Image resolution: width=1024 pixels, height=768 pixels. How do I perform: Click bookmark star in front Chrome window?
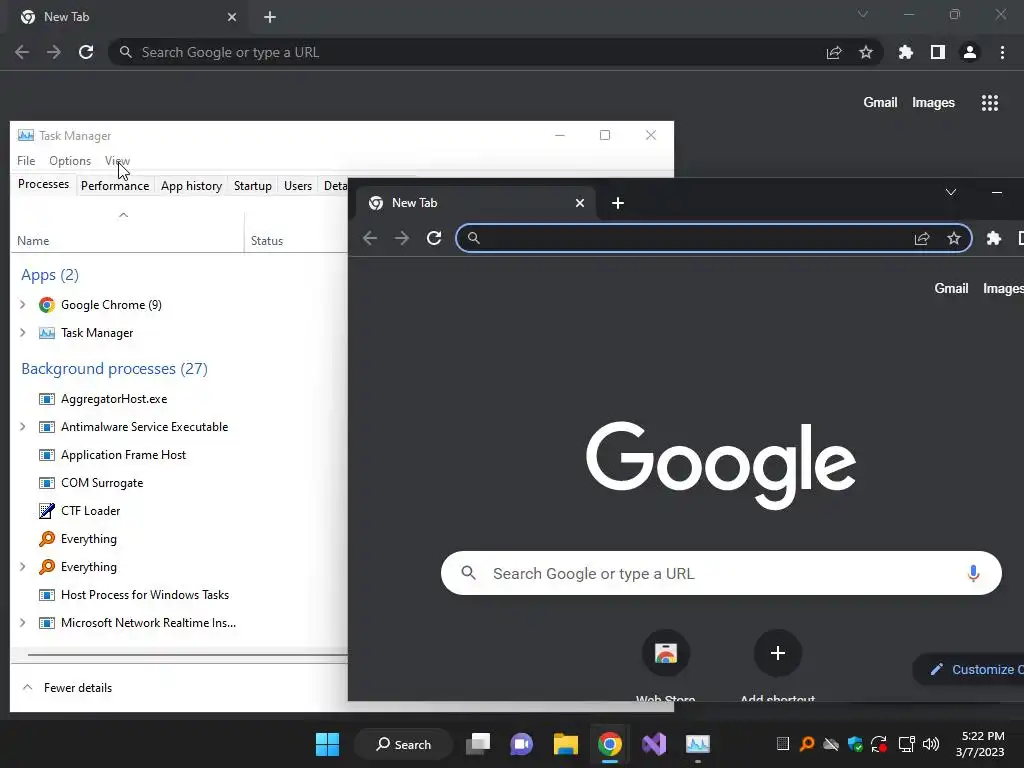coord(954,238)
